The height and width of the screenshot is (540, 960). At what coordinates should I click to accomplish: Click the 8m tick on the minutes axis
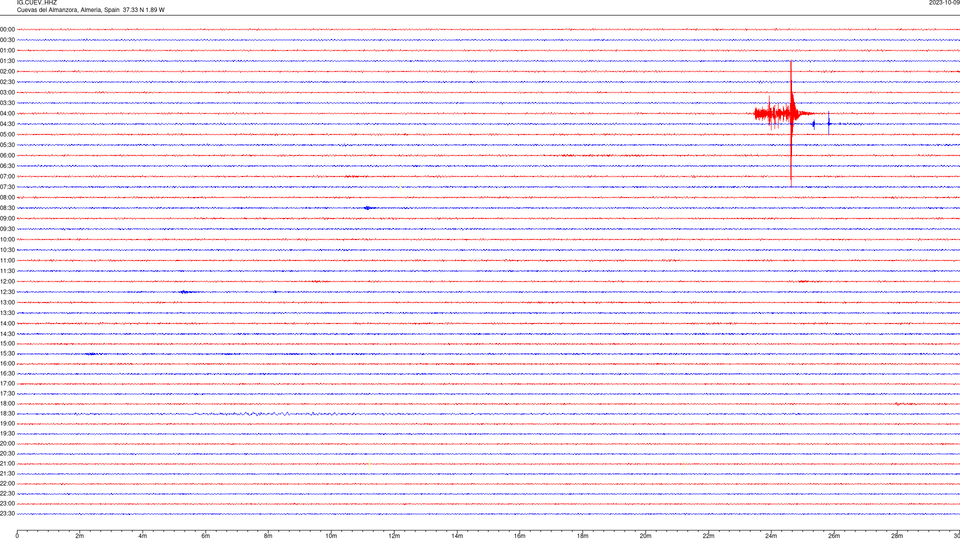pos(268,536)
